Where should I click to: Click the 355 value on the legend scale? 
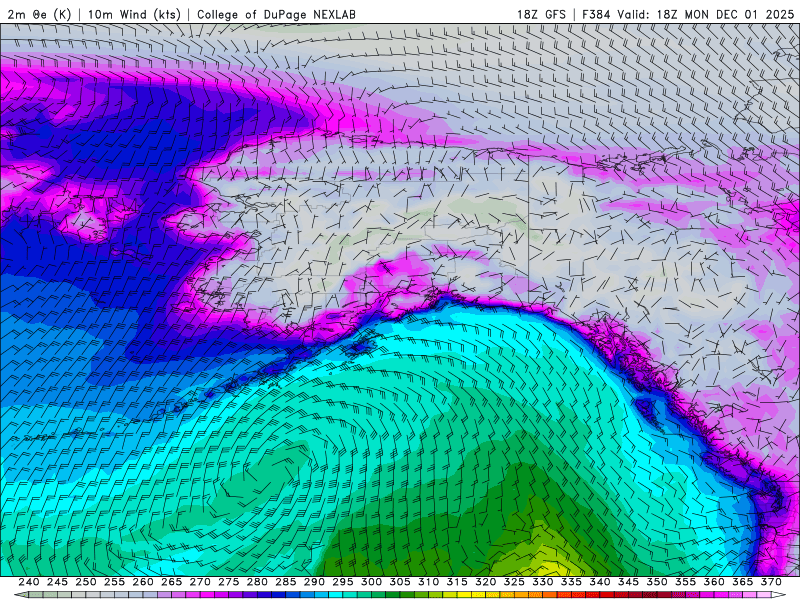point(686,582)
